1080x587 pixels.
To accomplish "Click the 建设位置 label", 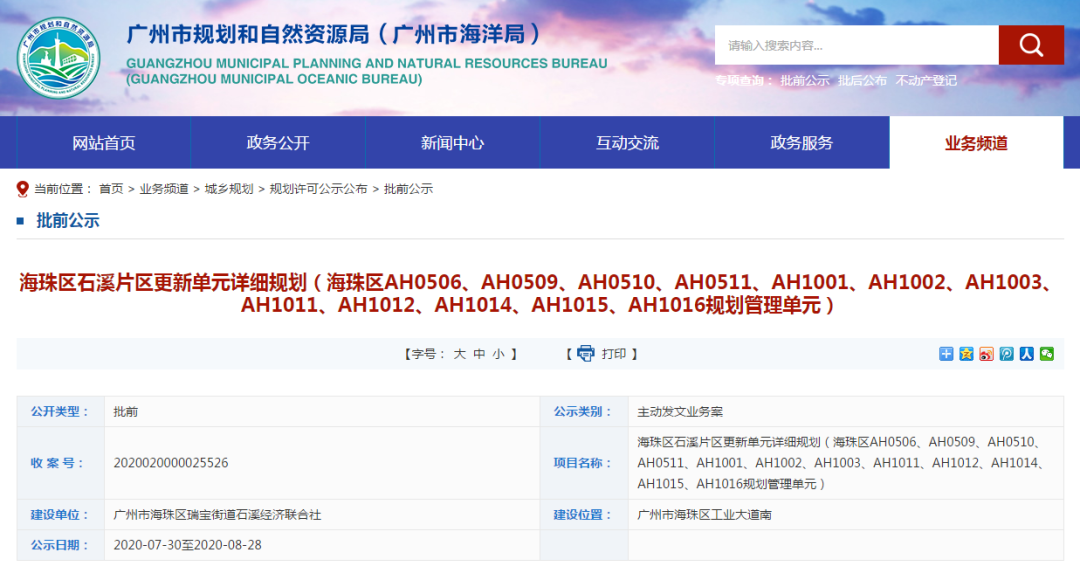I will 583,515.
